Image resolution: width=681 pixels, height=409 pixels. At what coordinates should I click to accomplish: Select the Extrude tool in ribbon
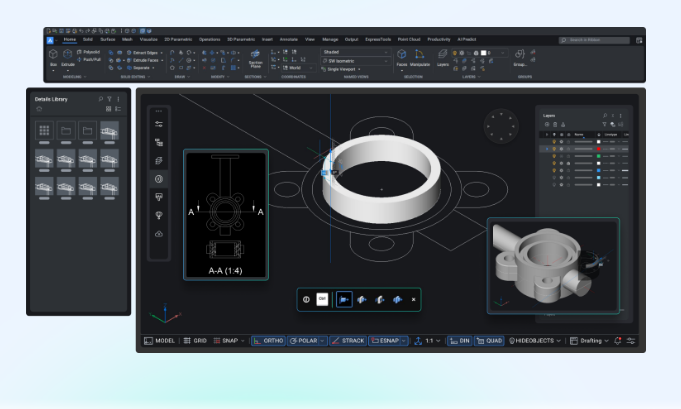(x=68, y=57)
